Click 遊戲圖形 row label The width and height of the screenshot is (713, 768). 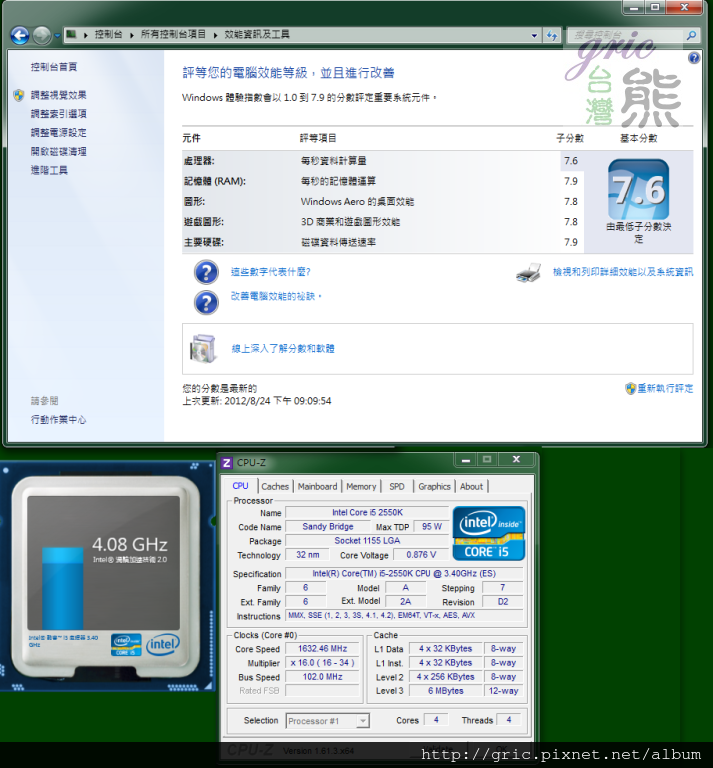[204, 222]
